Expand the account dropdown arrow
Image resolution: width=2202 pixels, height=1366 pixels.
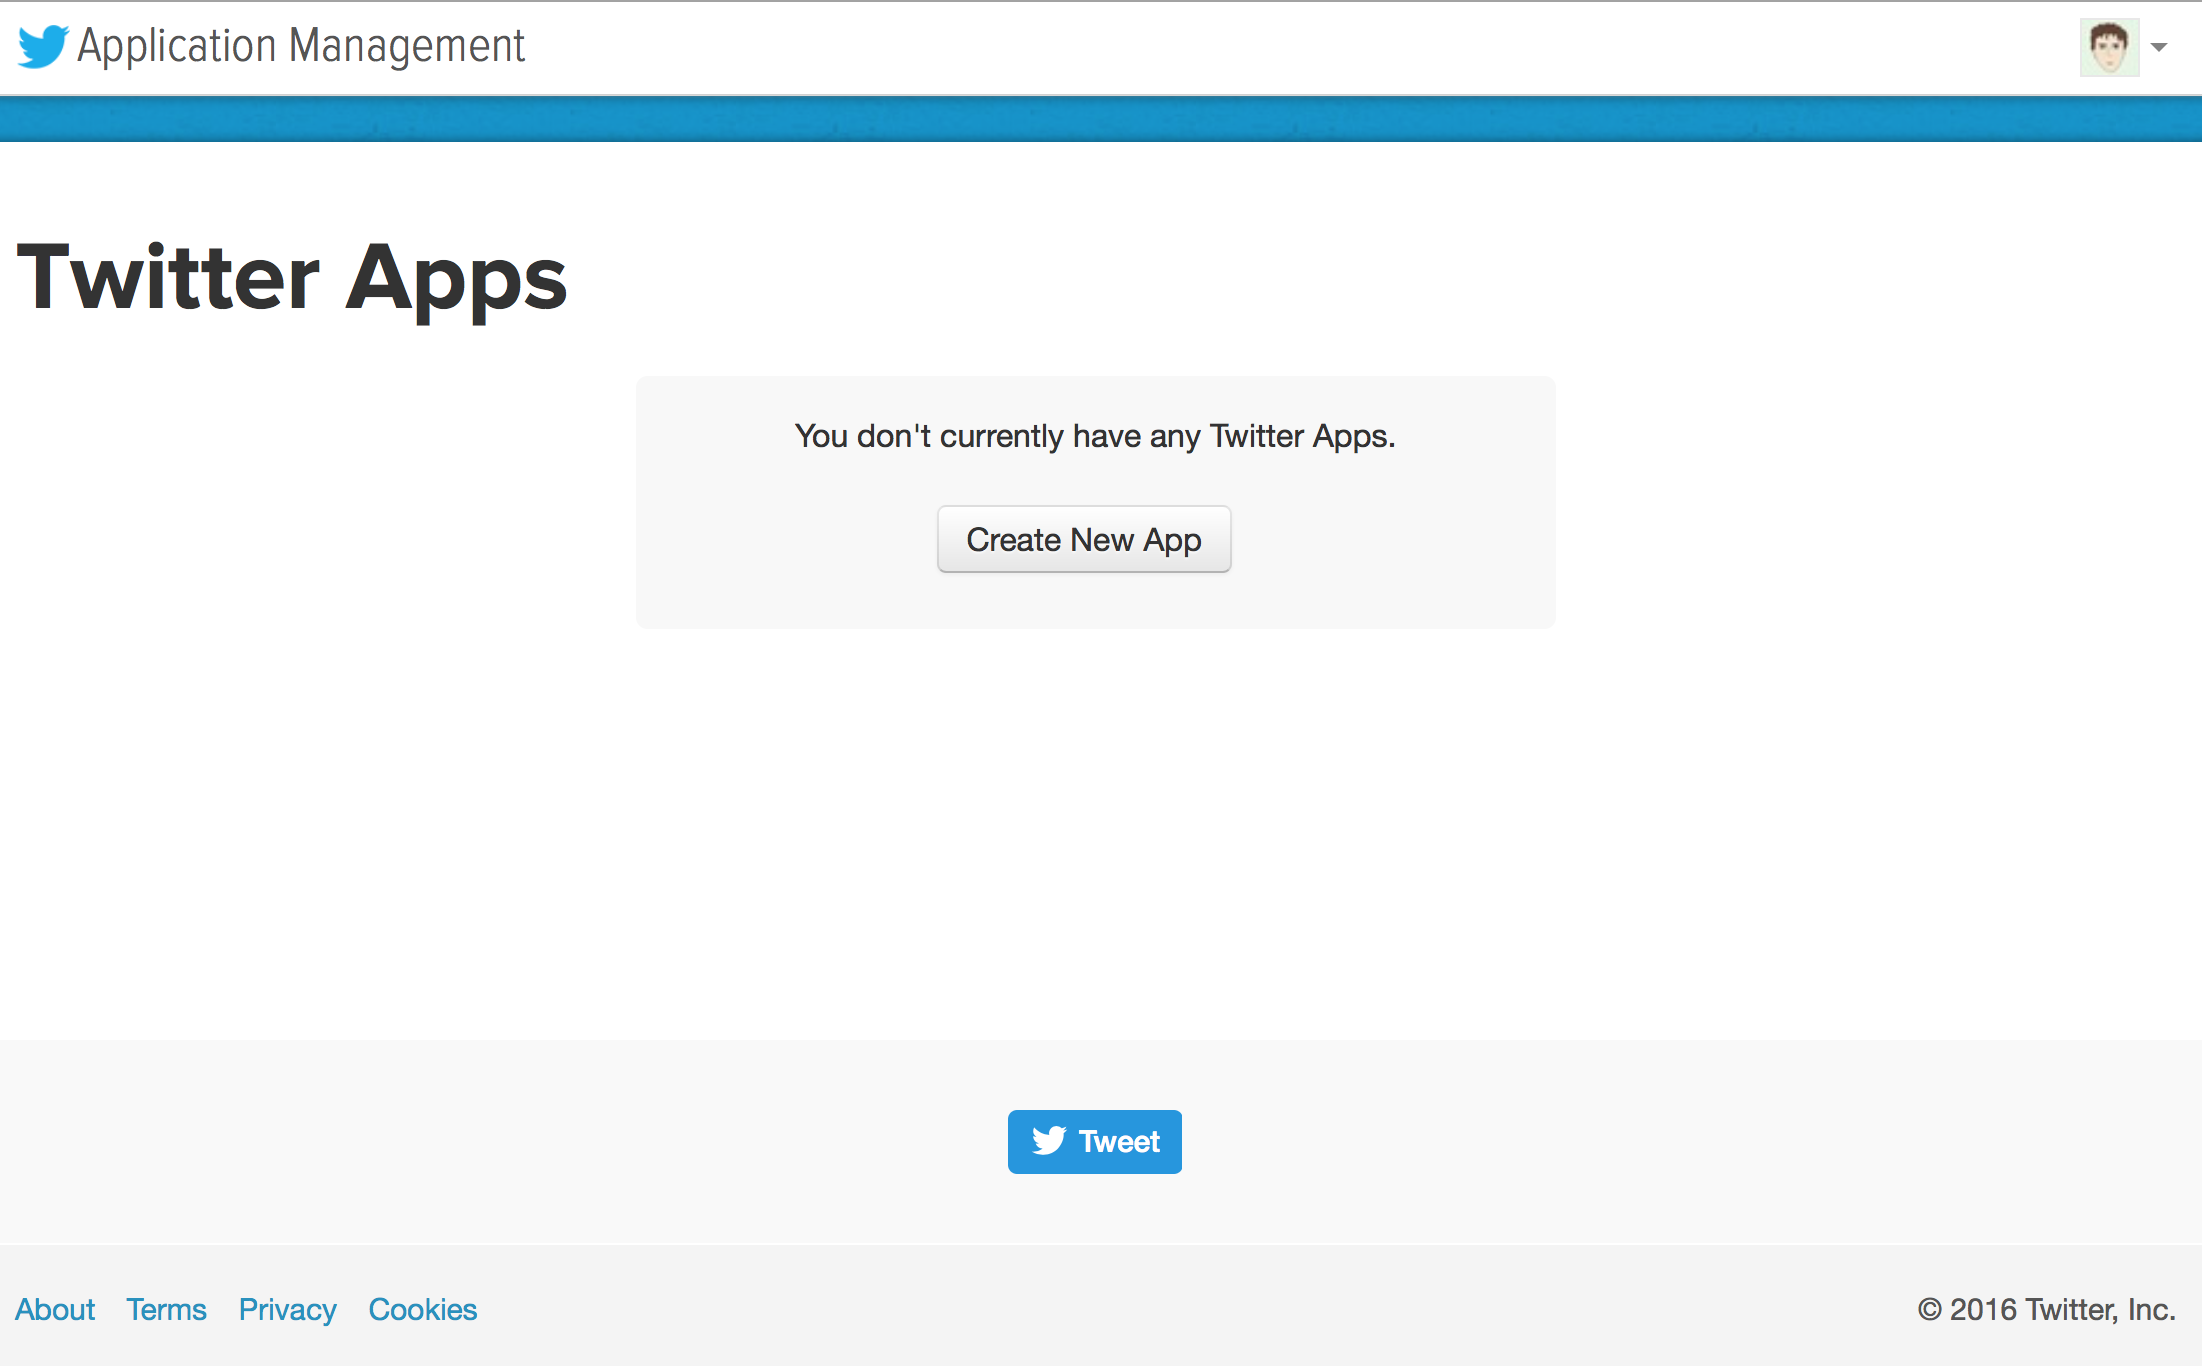(2159, 47)
